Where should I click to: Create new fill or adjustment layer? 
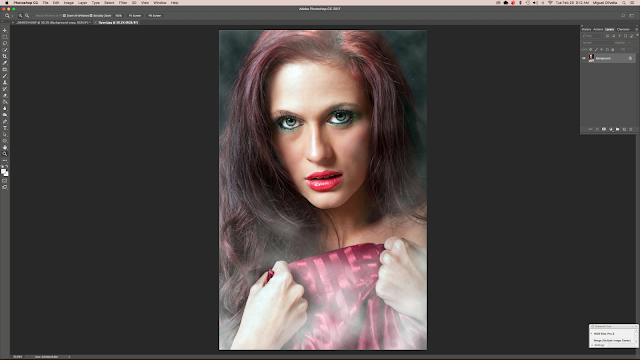point(611,129)
